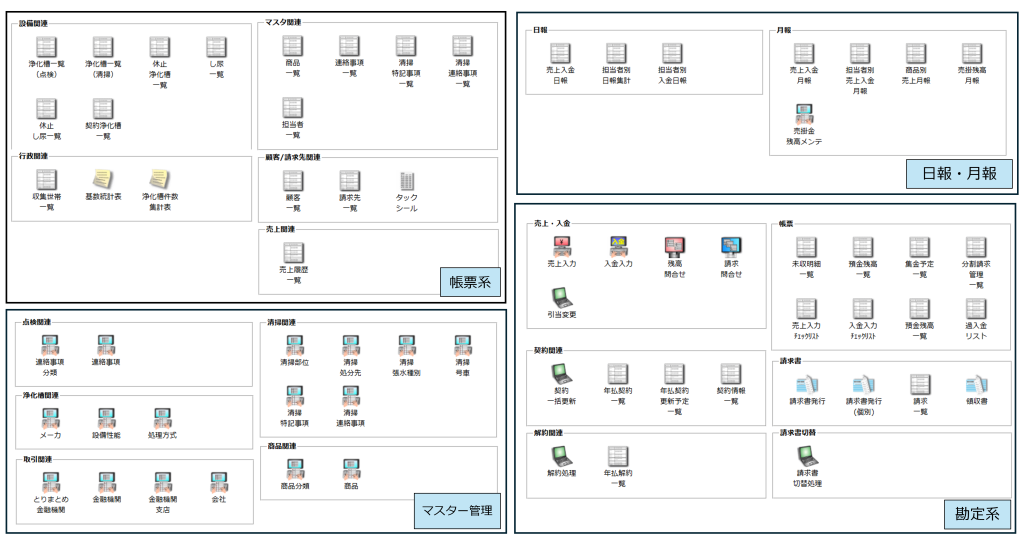Open 金融機関支店 master icon
This screenshot has width=1024, height=545.
tap(163, 483)
